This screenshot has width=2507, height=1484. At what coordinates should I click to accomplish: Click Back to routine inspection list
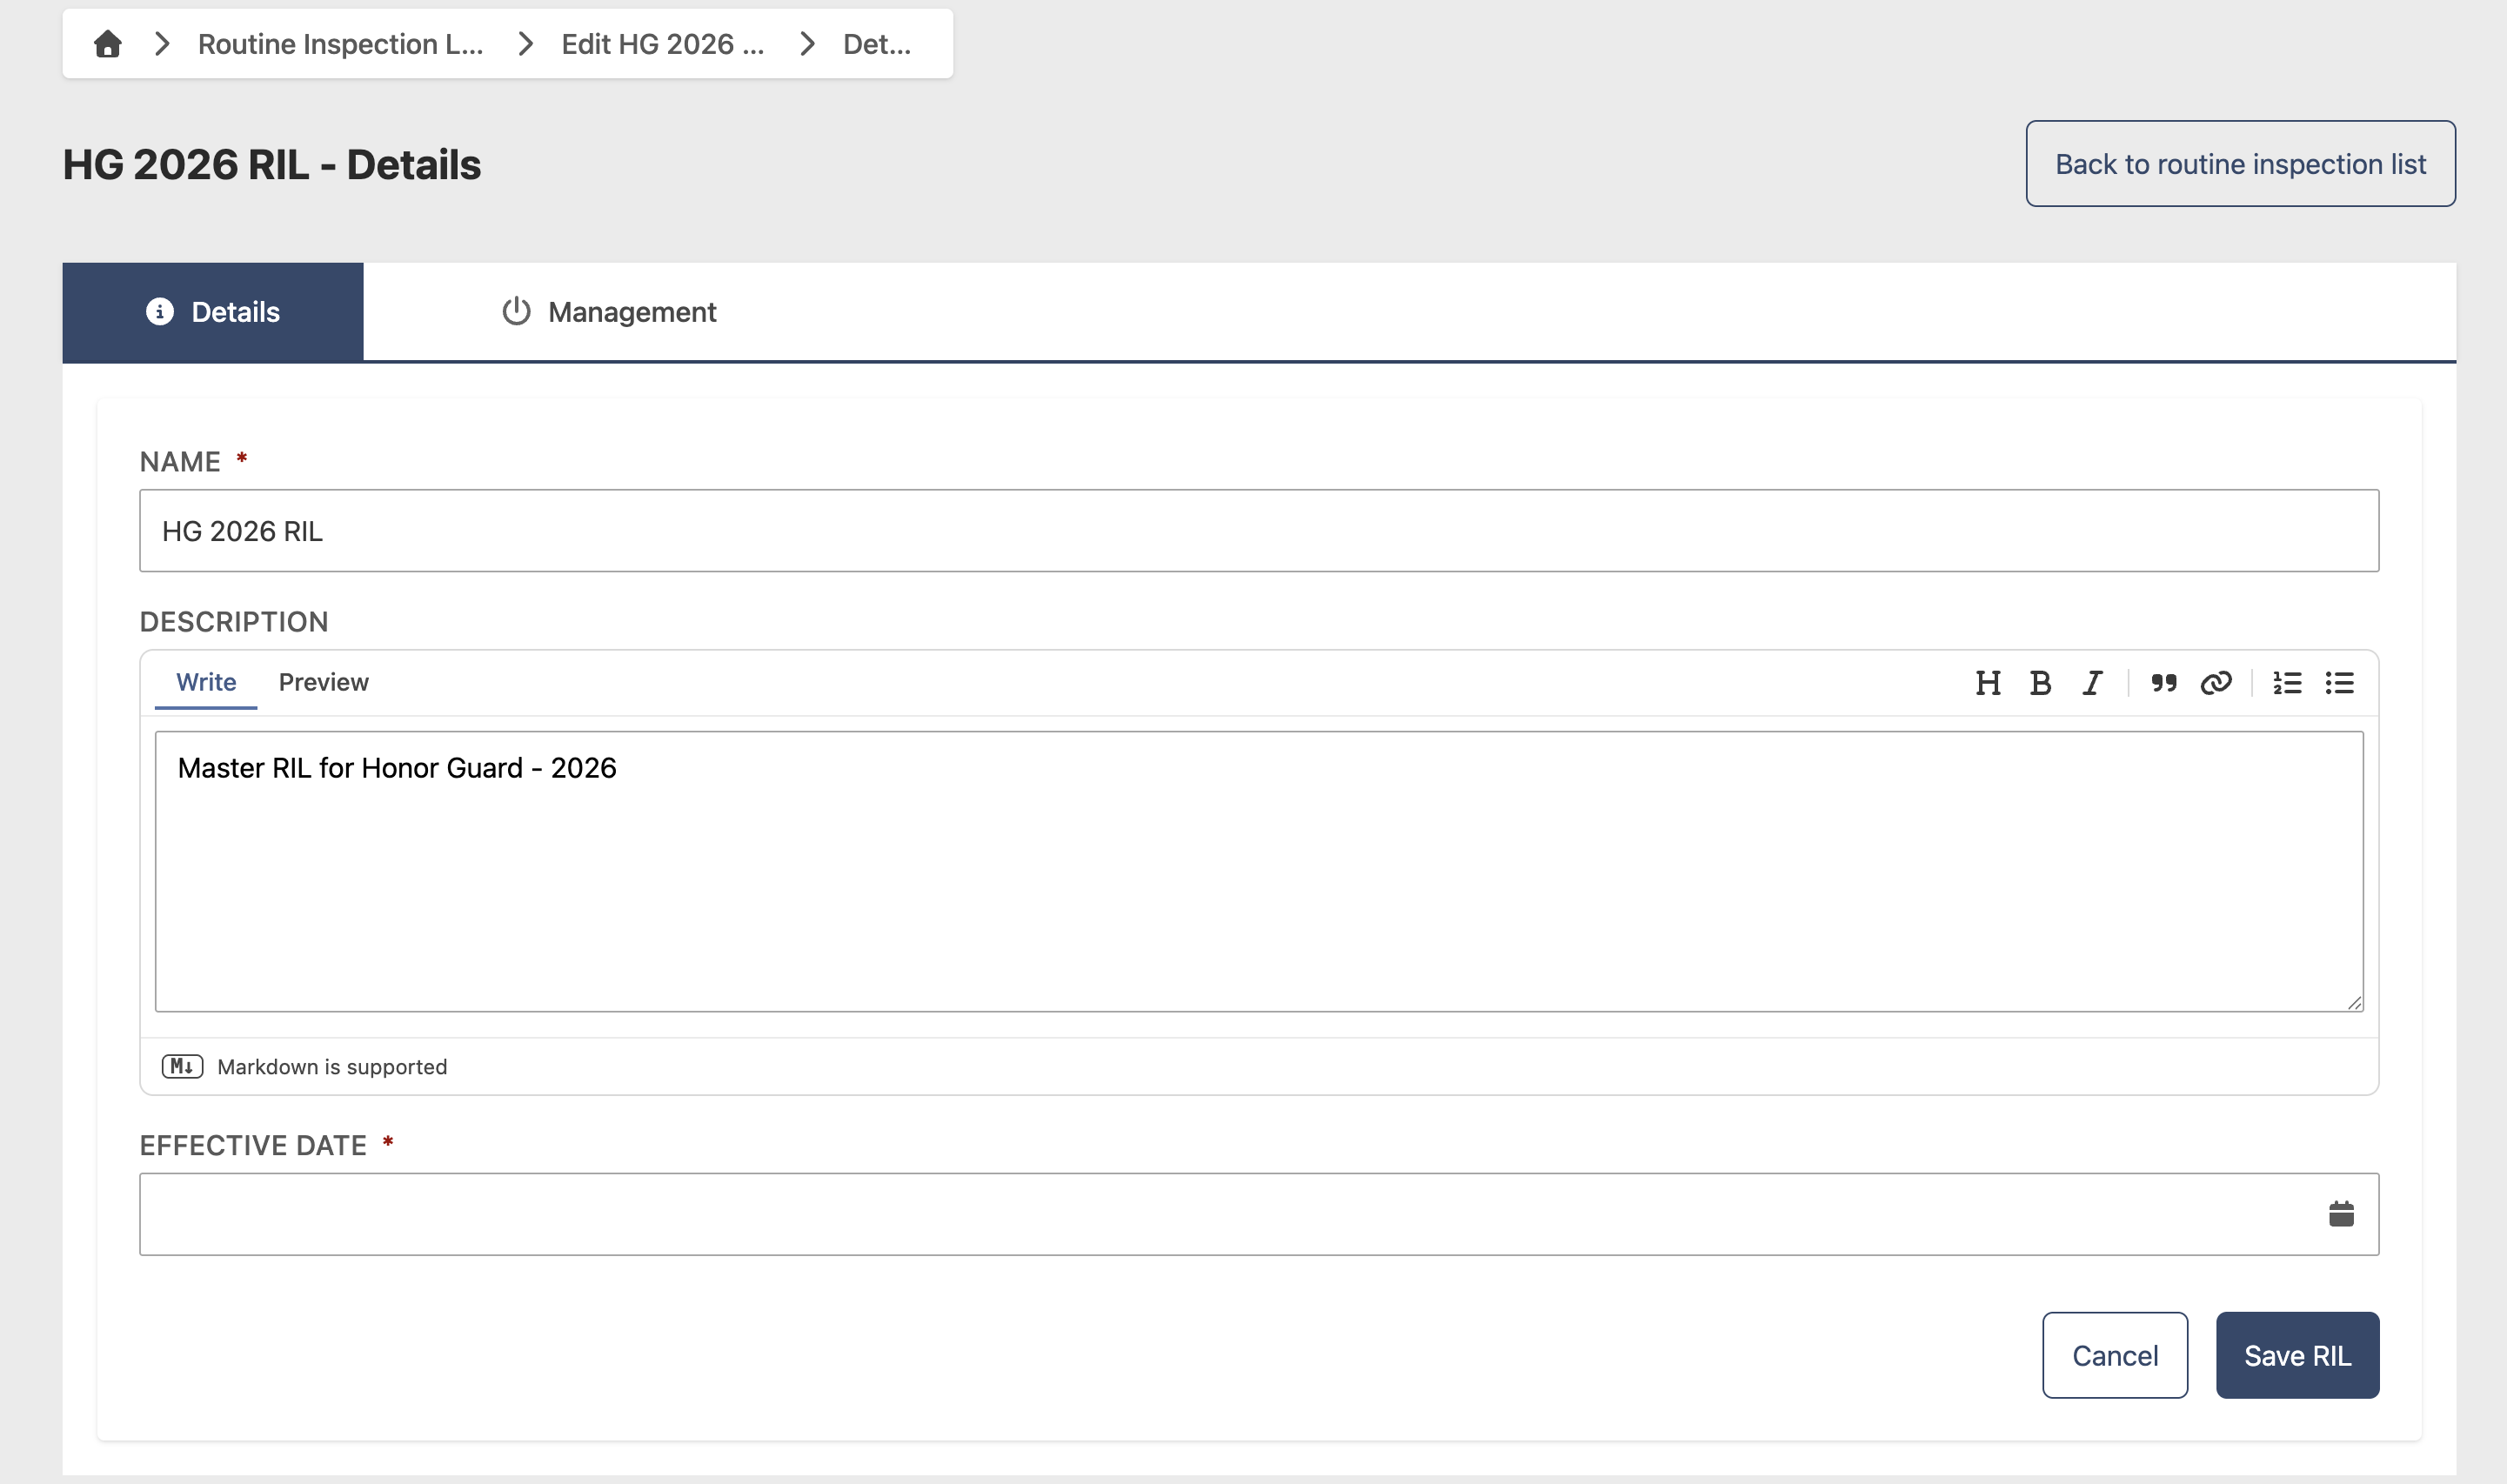(2240, 164)
